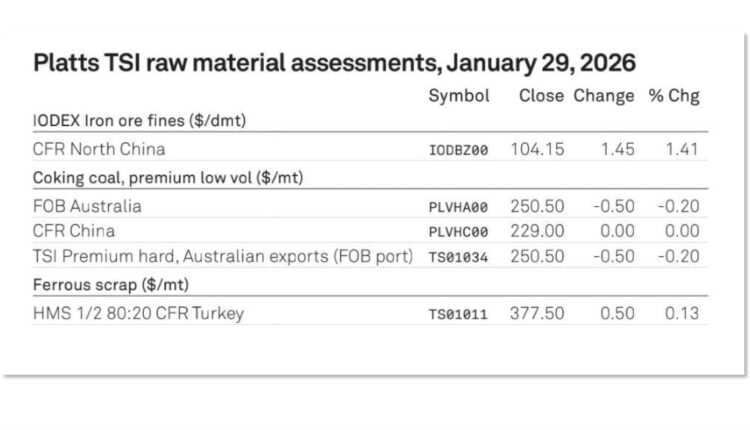The width and height of the screenshot is (750, 430).
Task: Select the CFR North China row label
Action: click(x=97, y=150)
